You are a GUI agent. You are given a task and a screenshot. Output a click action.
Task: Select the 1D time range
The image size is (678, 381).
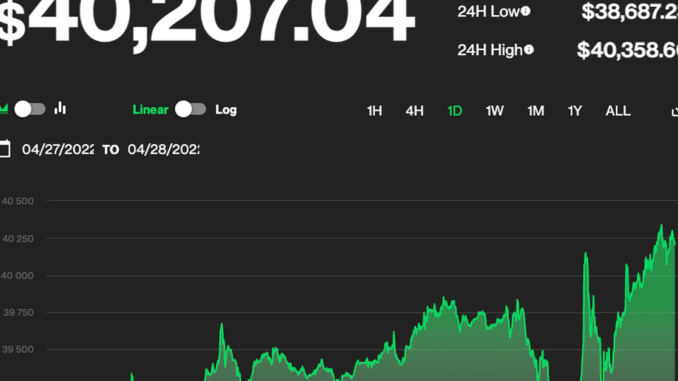coord(454,111)
